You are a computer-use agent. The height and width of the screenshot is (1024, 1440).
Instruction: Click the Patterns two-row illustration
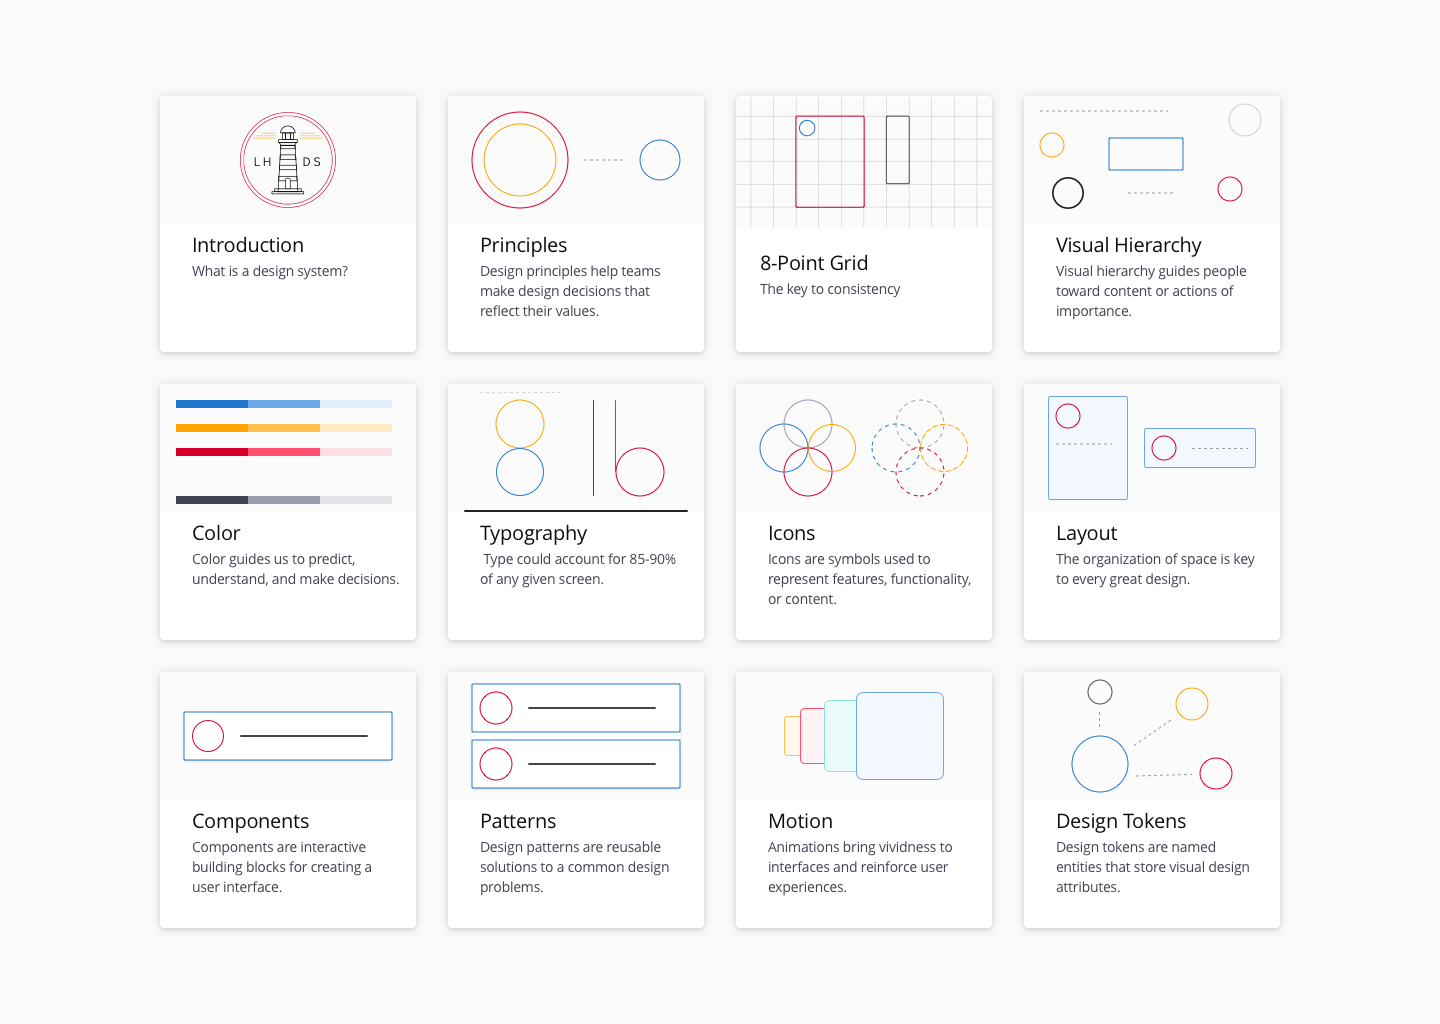click(576, 736)
